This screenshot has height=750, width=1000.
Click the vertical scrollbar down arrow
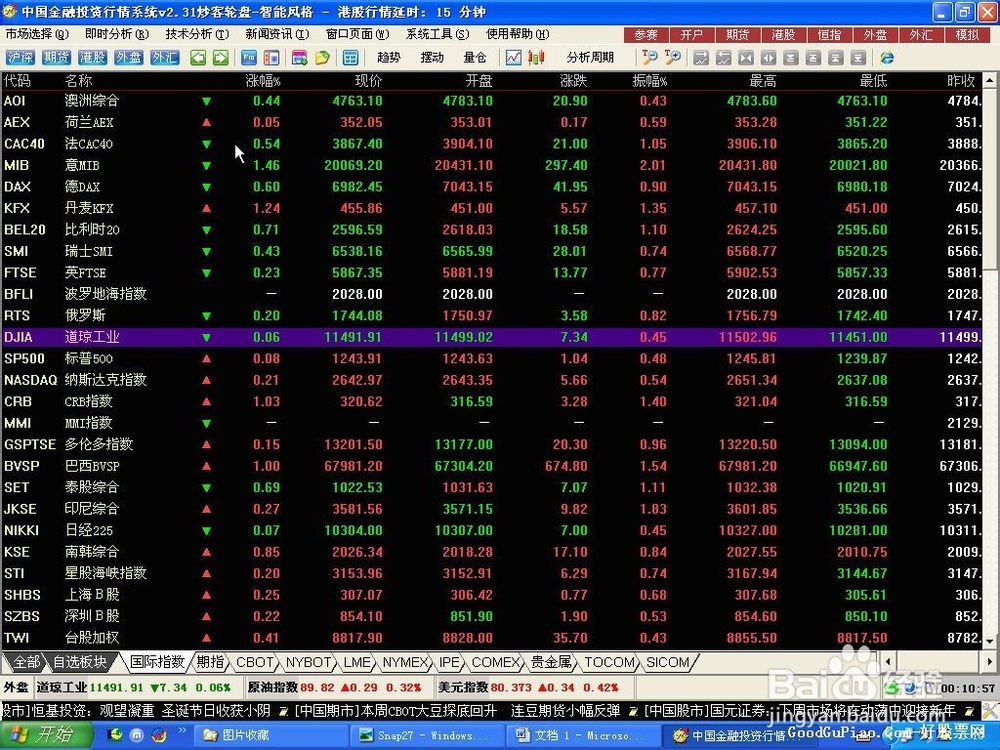coord(990,641)
